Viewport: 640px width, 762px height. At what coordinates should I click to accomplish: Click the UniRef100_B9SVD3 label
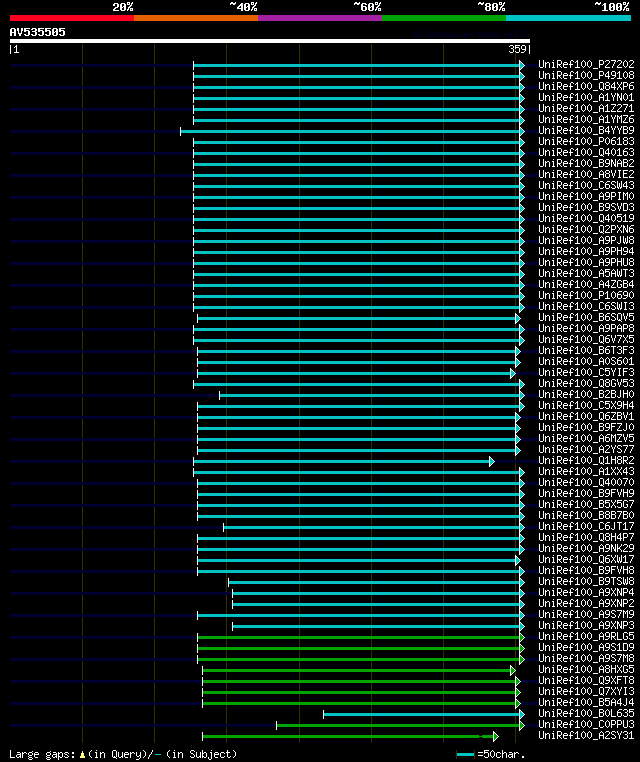[586, 207]
